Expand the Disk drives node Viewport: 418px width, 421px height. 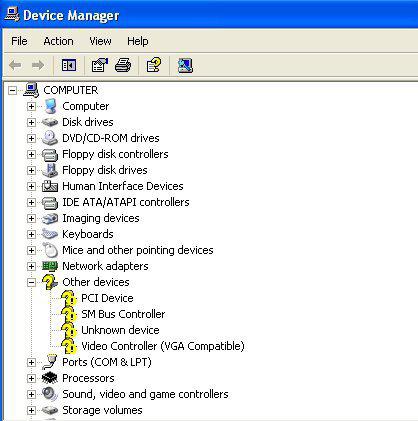pyautogui.click(x=31, y=122)
